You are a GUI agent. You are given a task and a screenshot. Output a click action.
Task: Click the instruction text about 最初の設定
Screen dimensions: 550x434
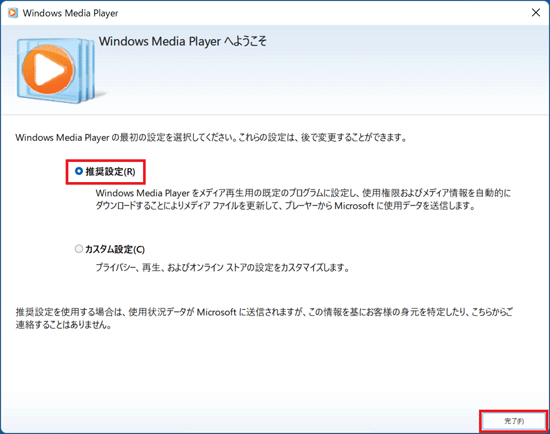click(x=211, y=137)
